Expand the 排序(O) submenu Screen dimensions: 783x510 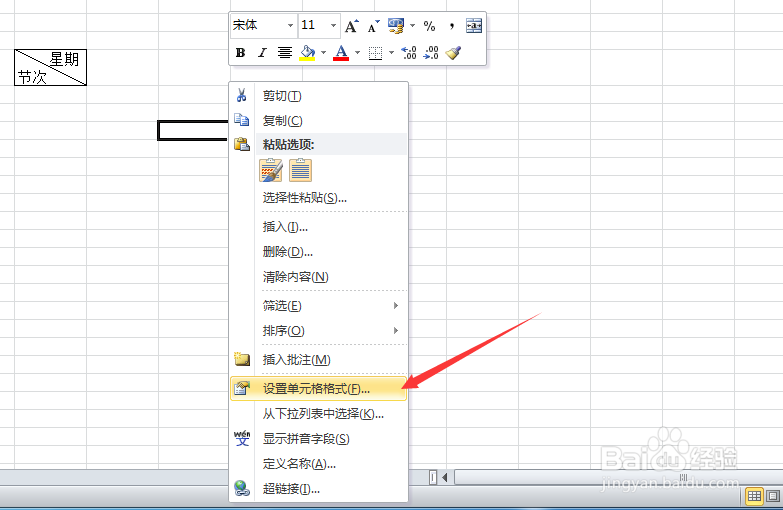319,331
